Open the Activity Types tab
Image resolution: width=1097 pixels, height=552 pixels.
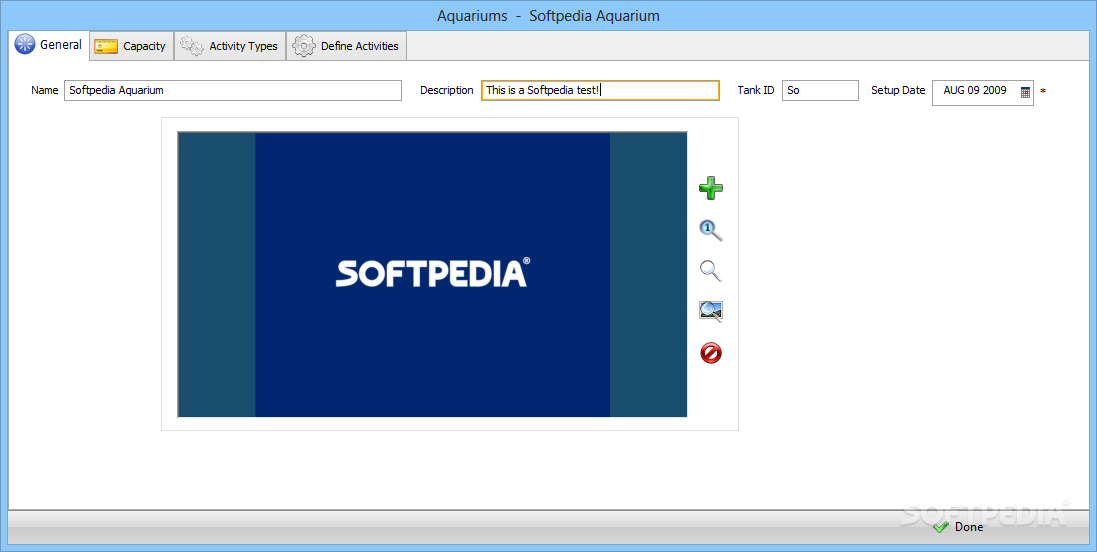[229, 46]
